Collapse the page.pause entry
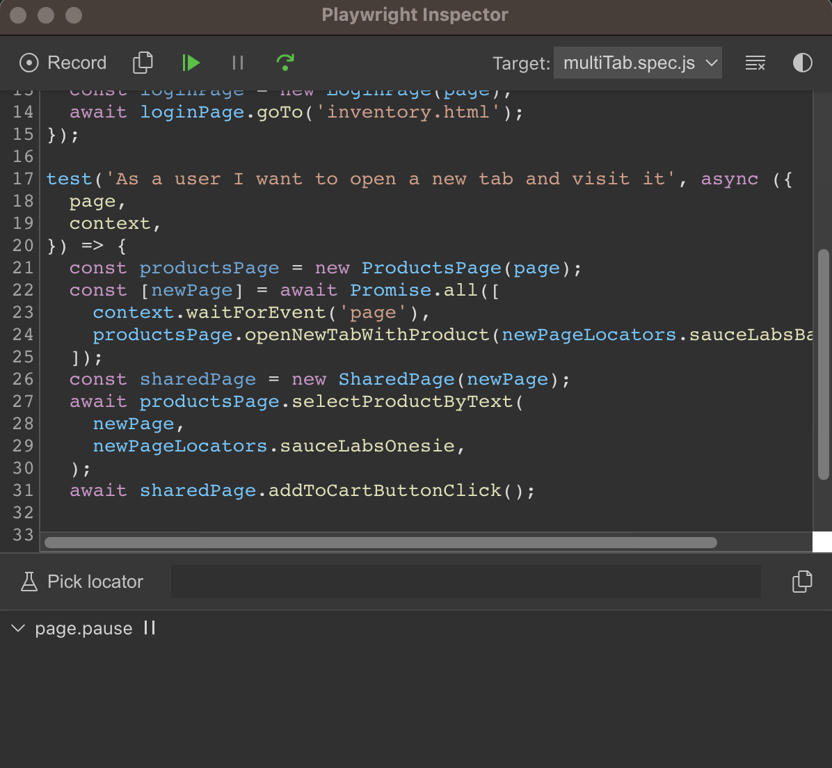The width and height of the screenshot is (832, 768). pyautogui.click(x=17, y=628)
